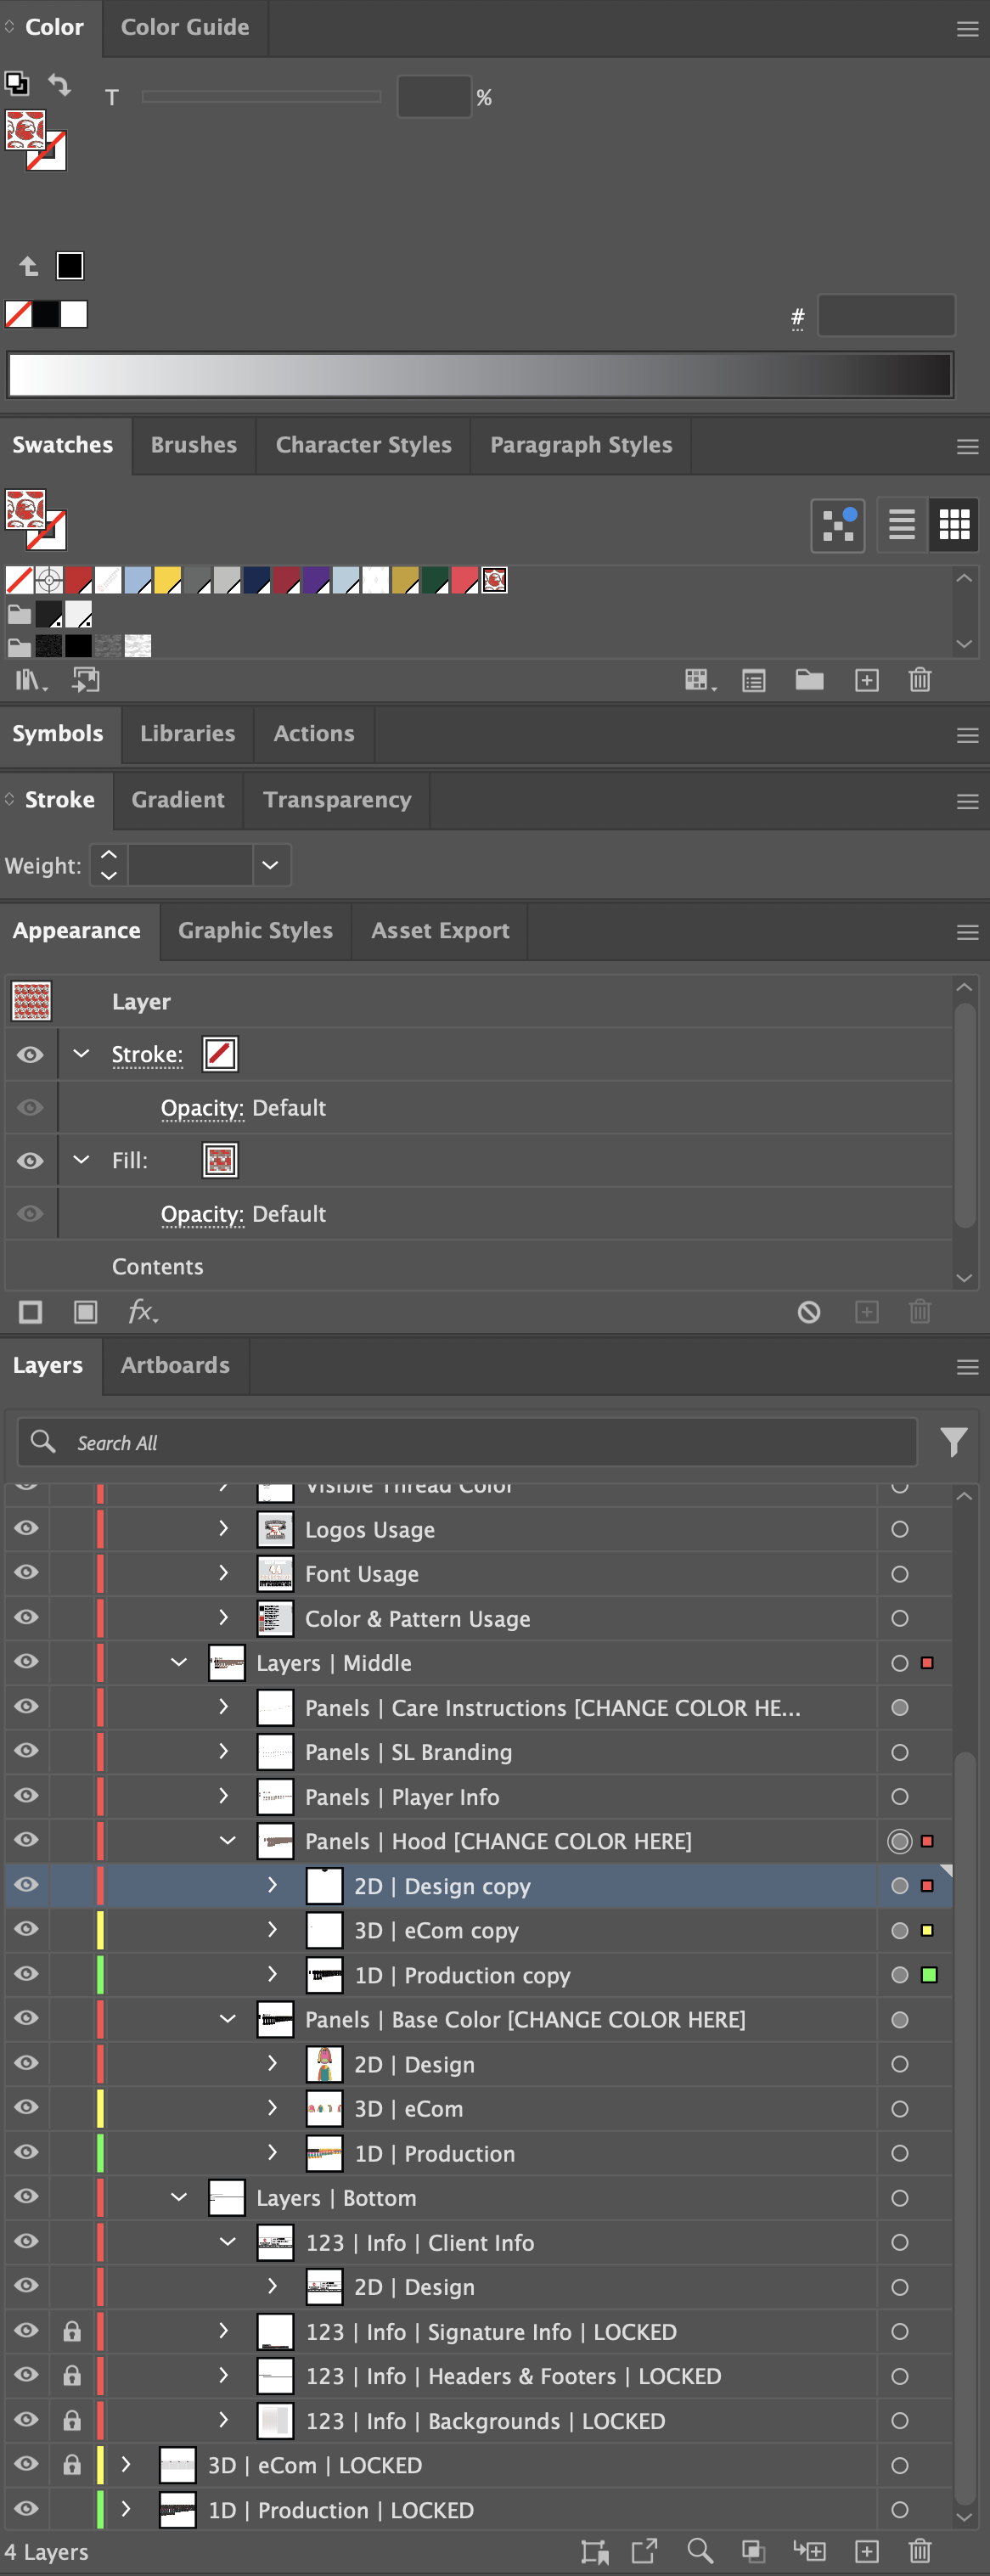Click the Add New Effect fx icon

coord(142,1311)
